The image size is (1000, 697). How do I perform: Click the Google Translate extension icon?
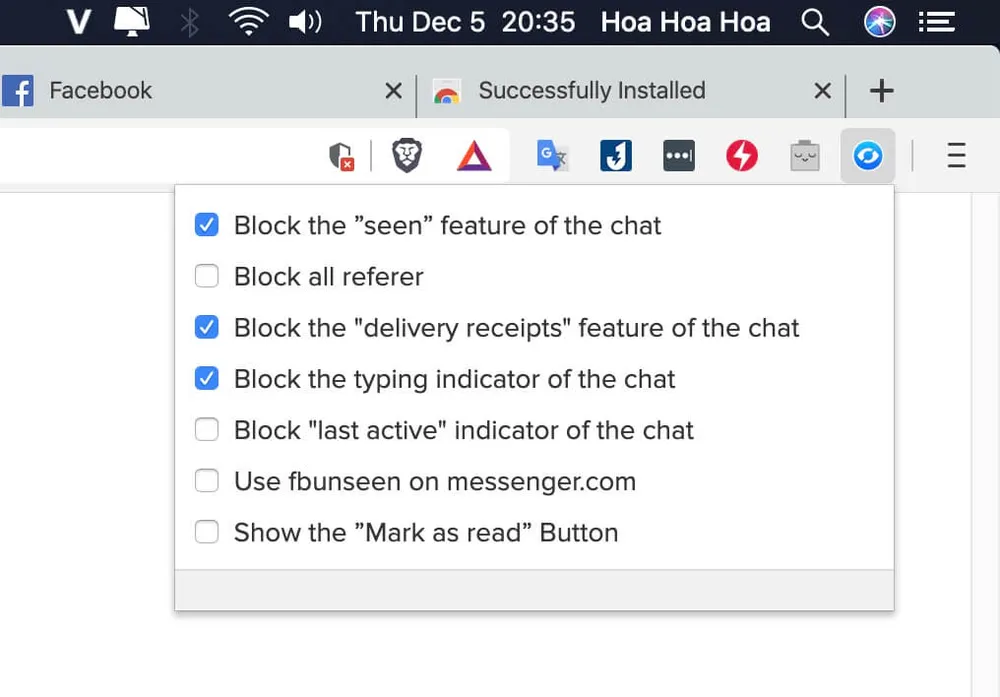[x=552, y=156]
